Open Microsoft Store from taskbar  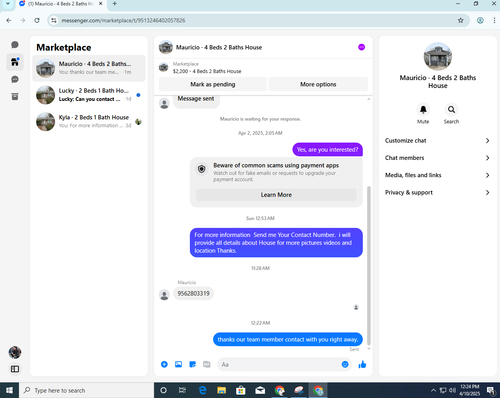[x=241, y=390]
